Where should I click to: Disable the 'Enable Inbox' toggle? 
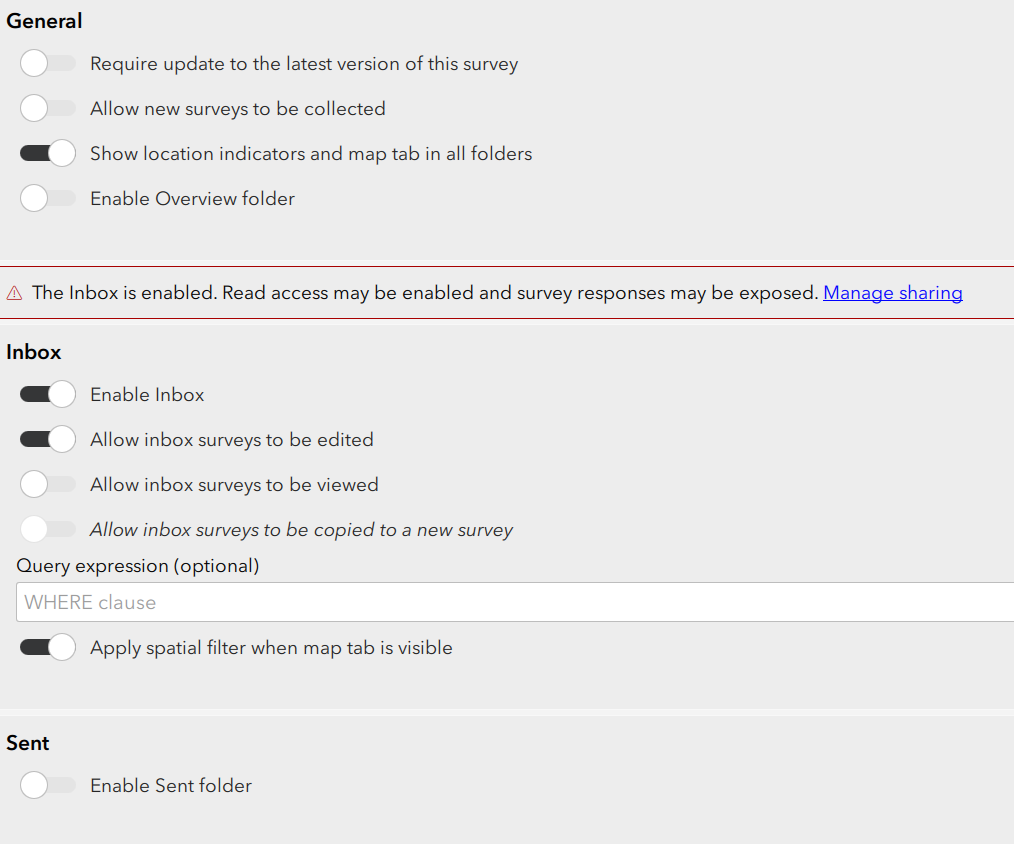[x=47, y=394]
